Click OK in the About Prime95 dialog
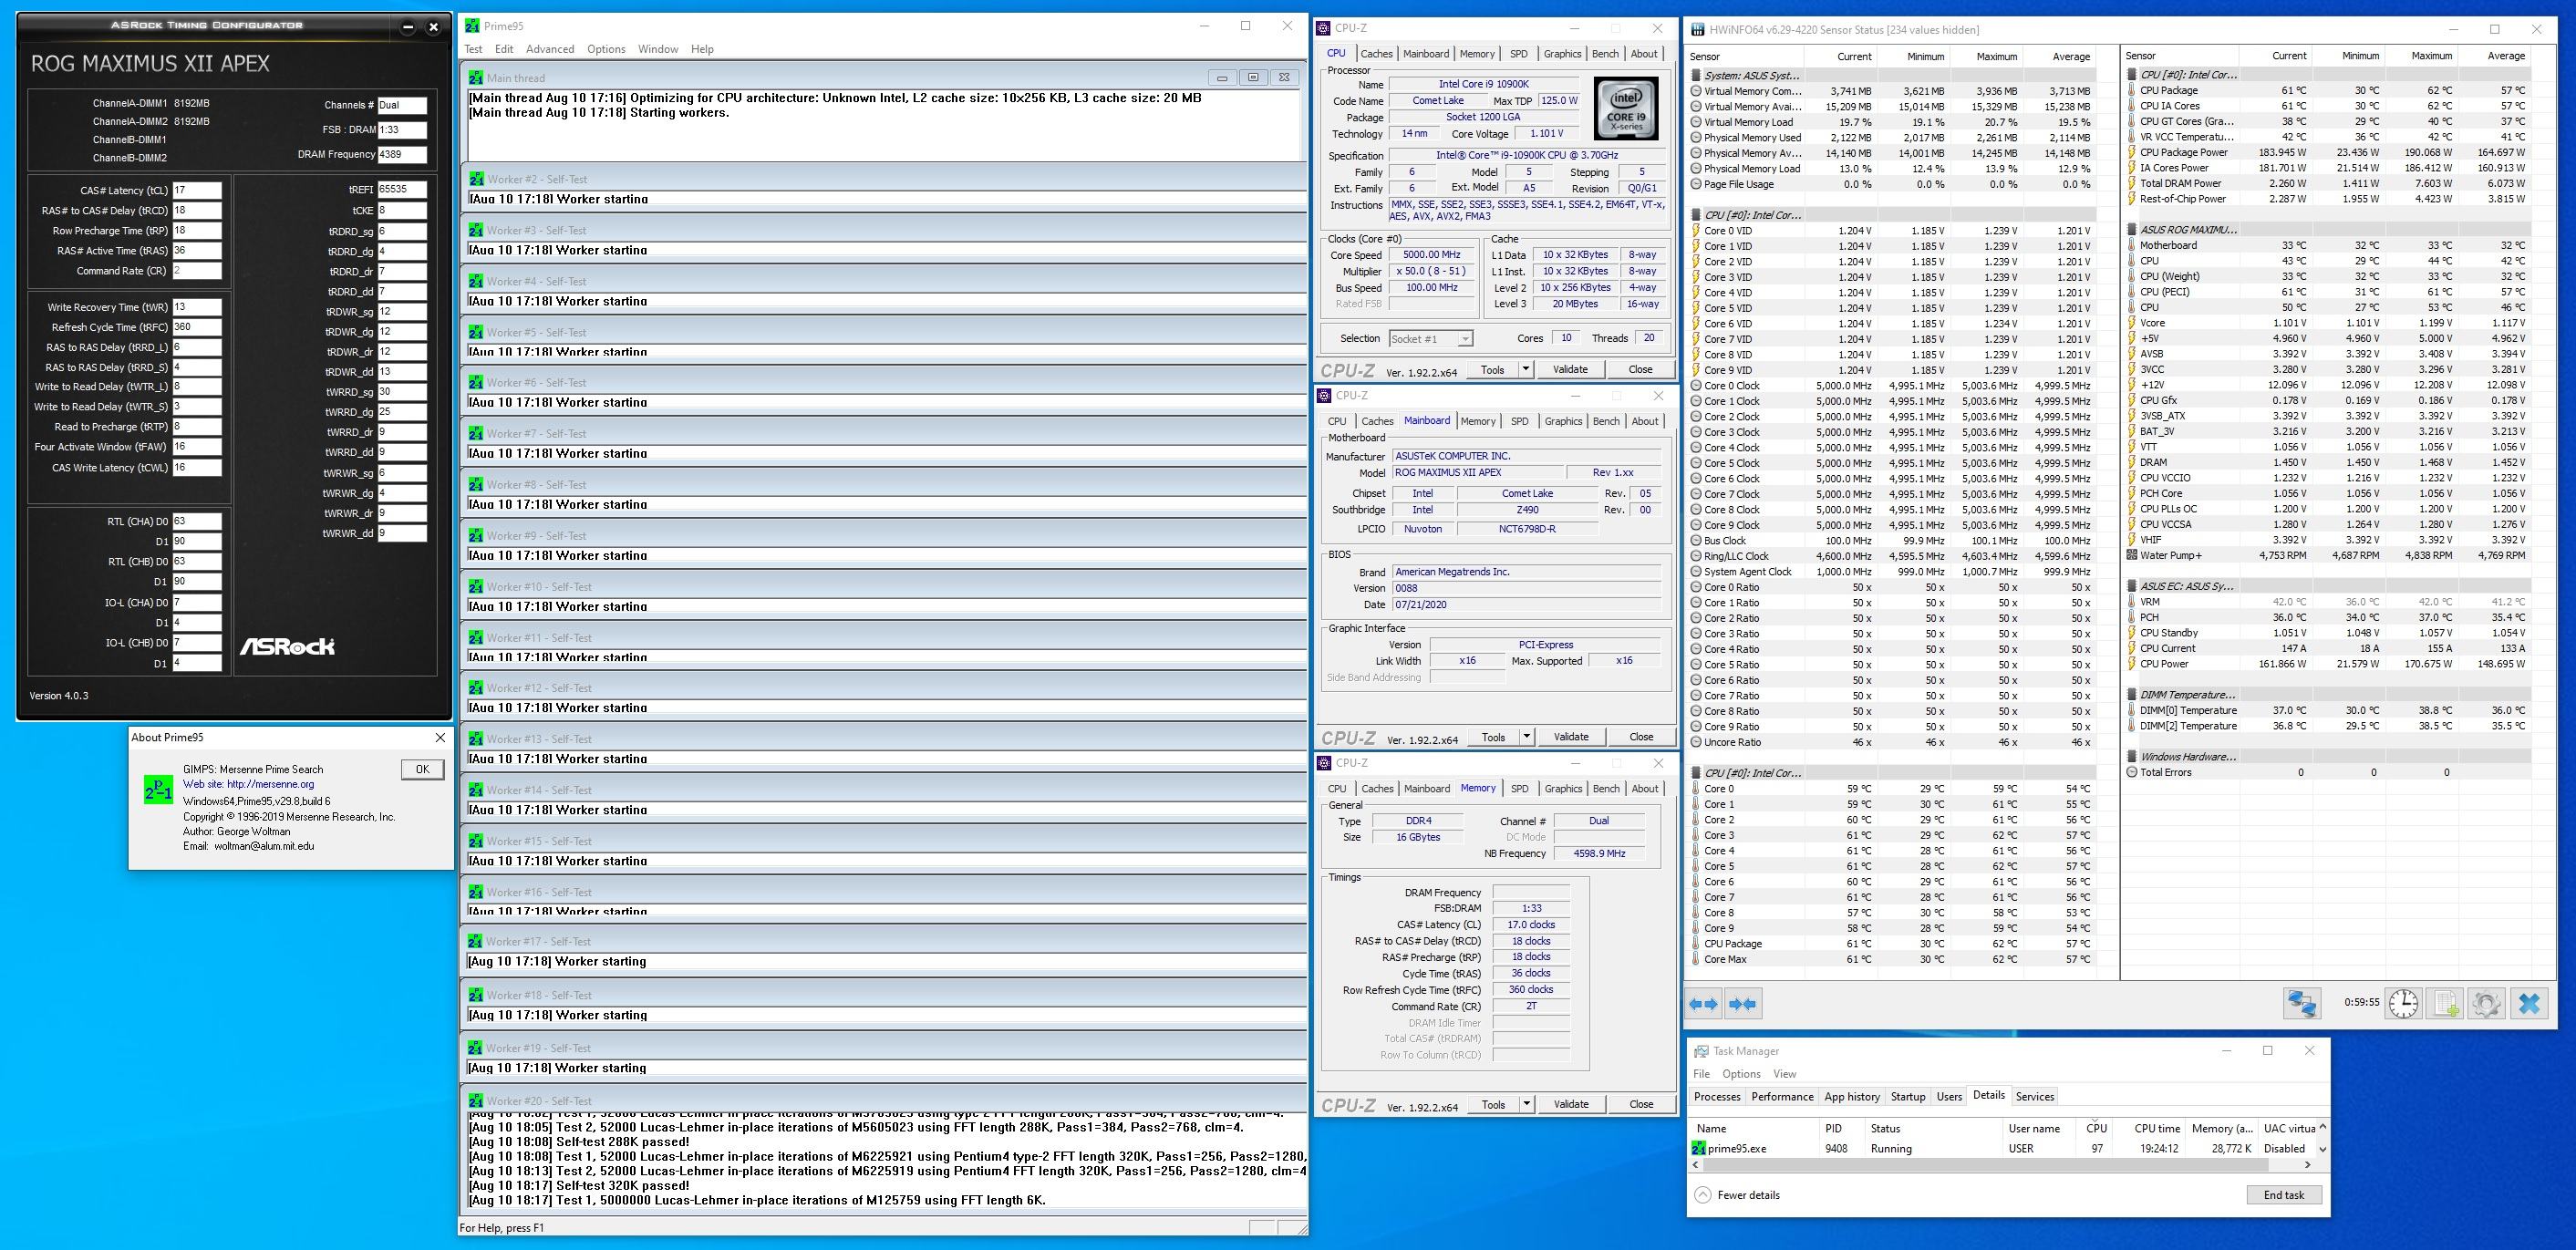Screen dimensions: 2576x1250 point(422,769)
